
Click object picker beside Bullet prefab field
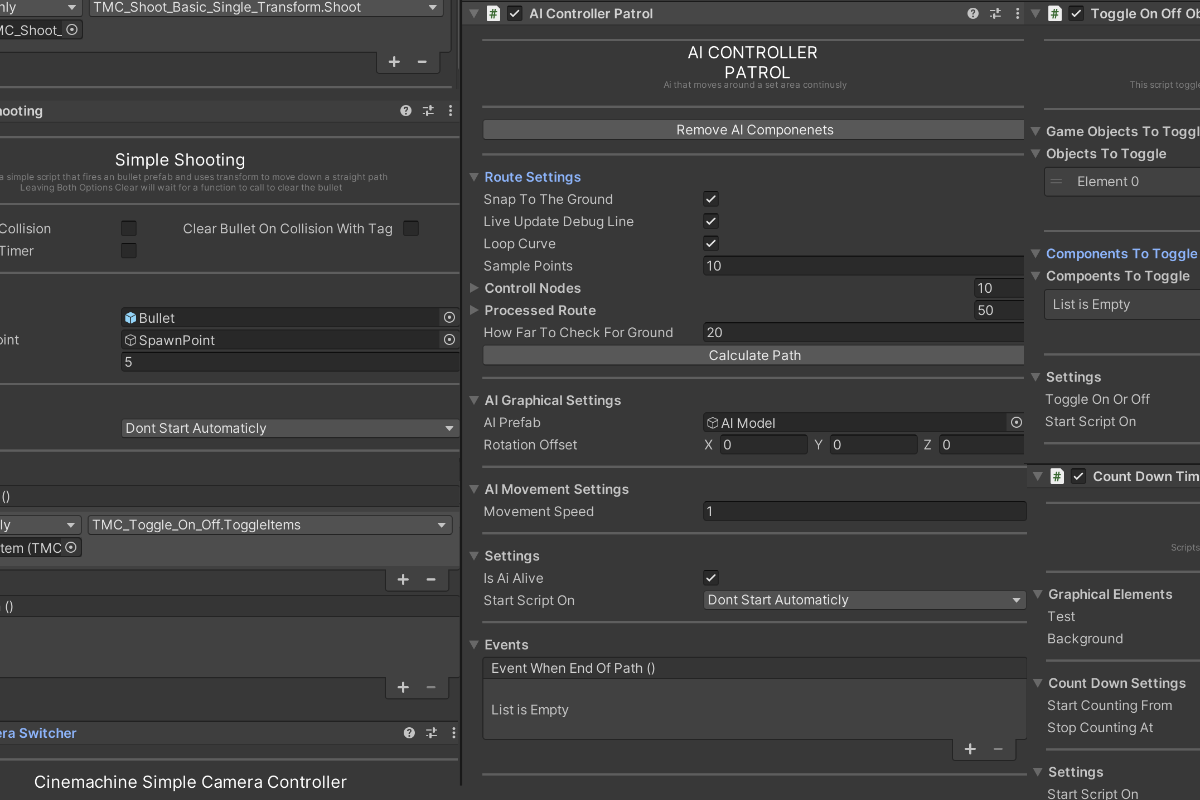[x=449, y=317]
